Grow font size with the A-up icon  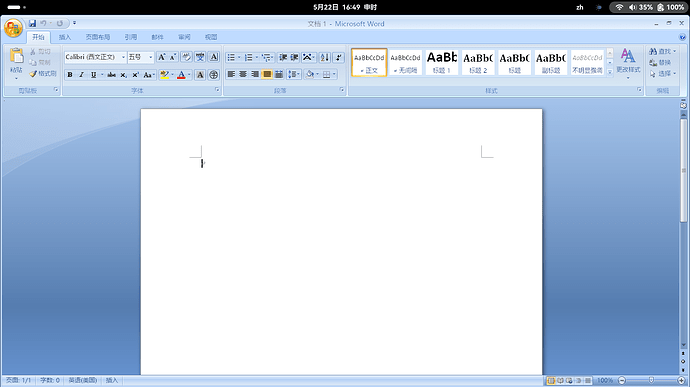click(161, 57)
